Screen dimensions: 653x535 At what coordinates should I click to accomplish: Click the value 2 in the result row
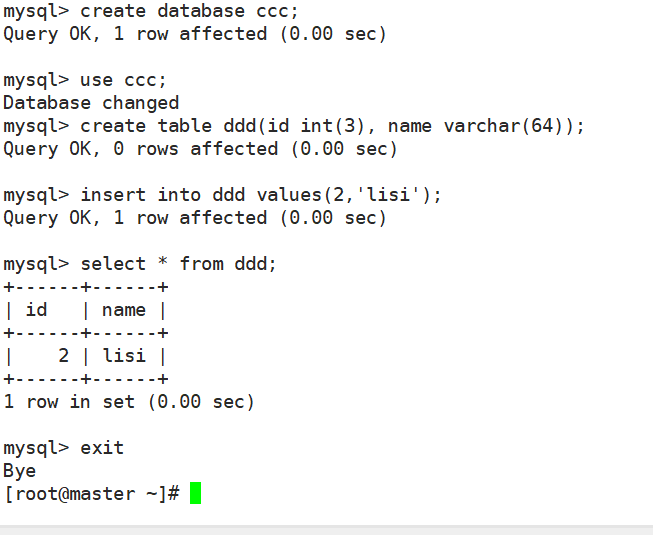pyautogui.click(x=63, y=356)
